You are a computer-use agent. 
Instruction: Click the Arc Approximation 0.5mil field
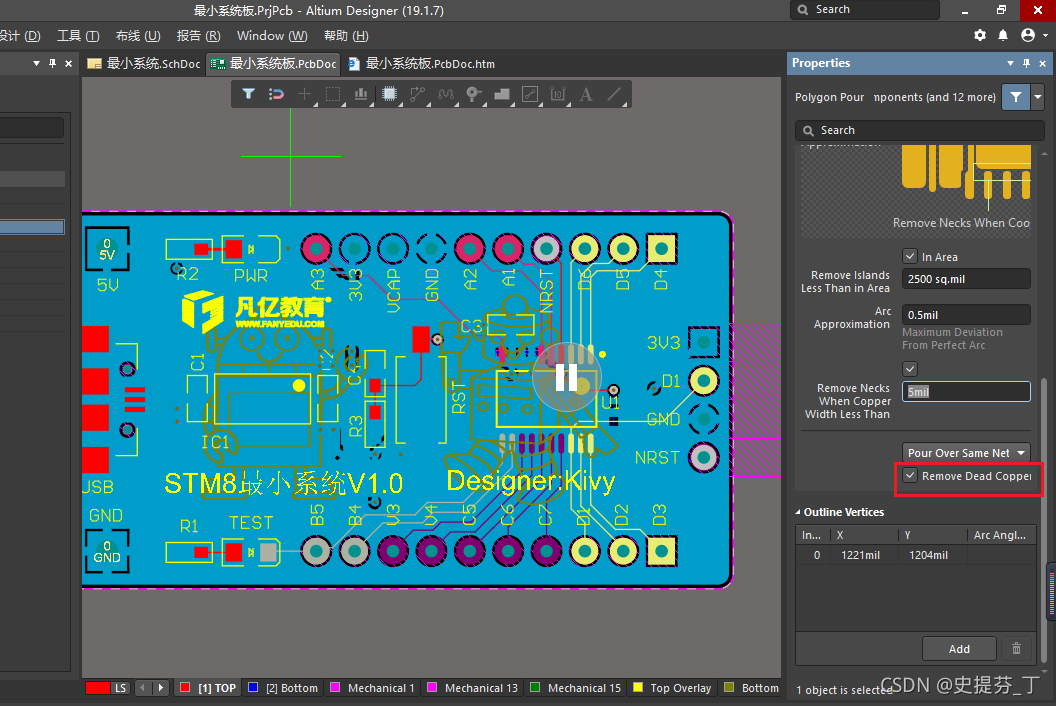pos(966,315)
